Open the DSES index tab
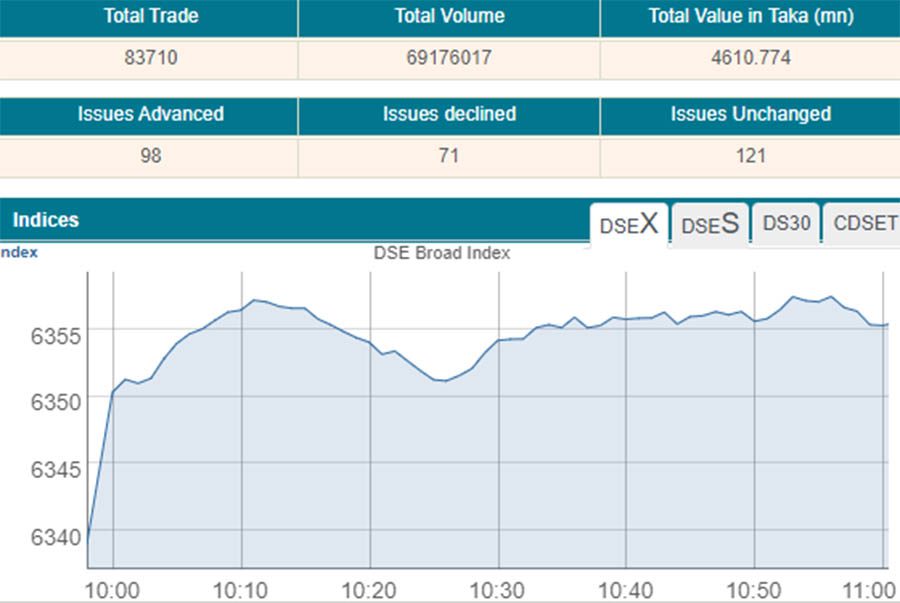900x603 pixels. (x=710, y=223)
